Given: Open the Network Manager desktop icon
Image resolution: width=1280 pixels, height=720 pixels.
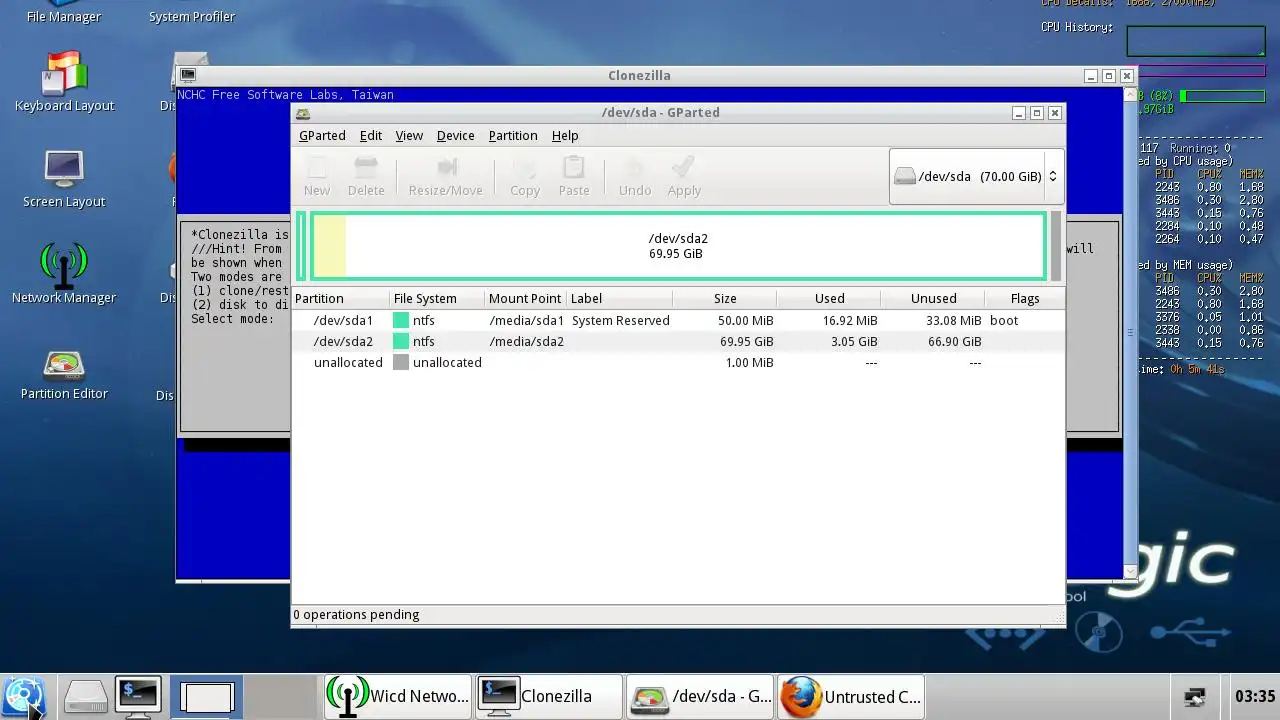Looking at the screenshot, I should point(64,274).
